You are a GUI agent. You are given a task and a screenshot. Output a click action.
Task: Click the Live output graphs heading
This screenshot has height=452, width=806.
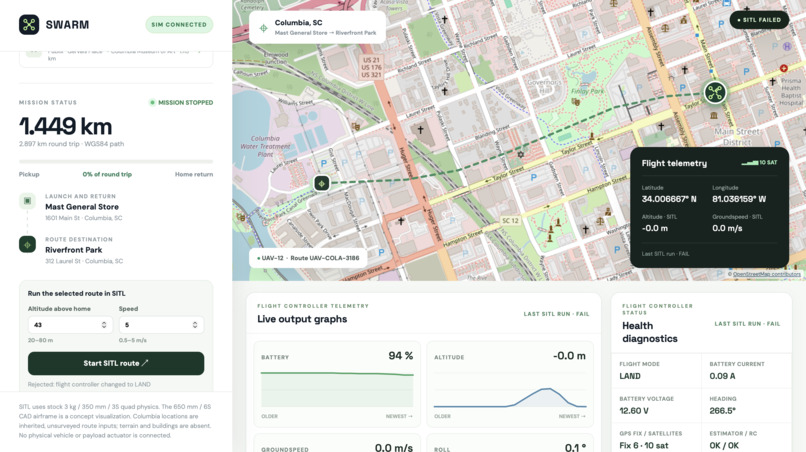pos(302,319)
